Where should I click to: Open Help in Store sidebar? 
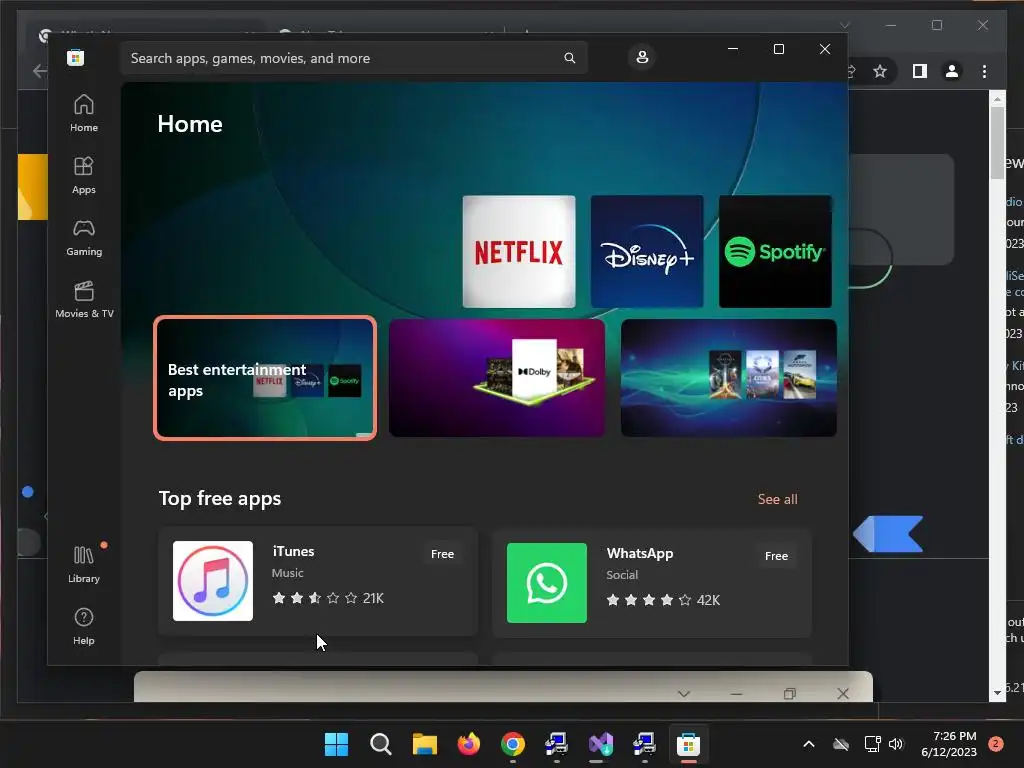click(x=84, y=626)
